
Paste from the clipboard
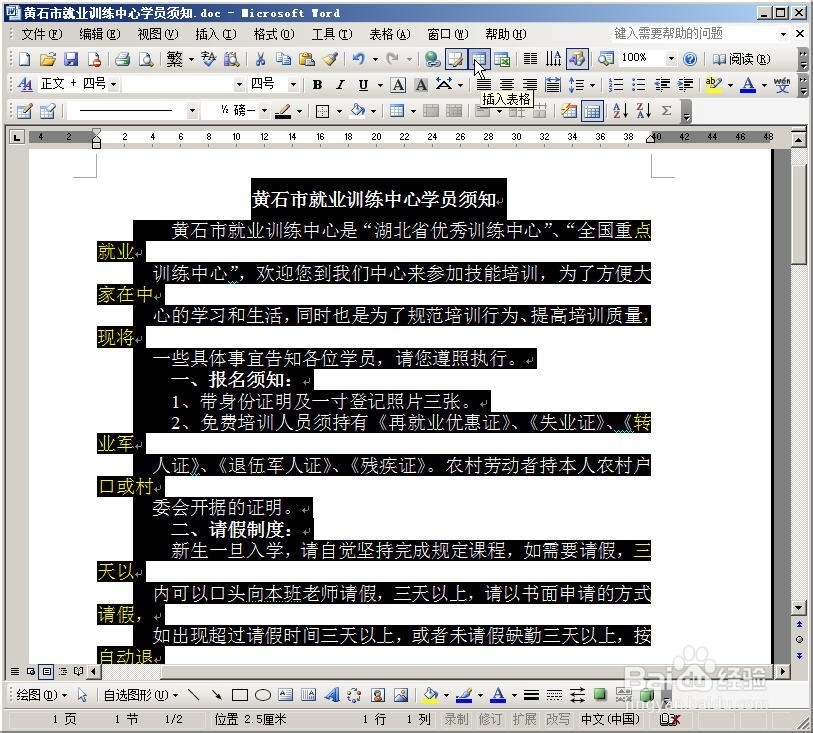coord(307,59)
